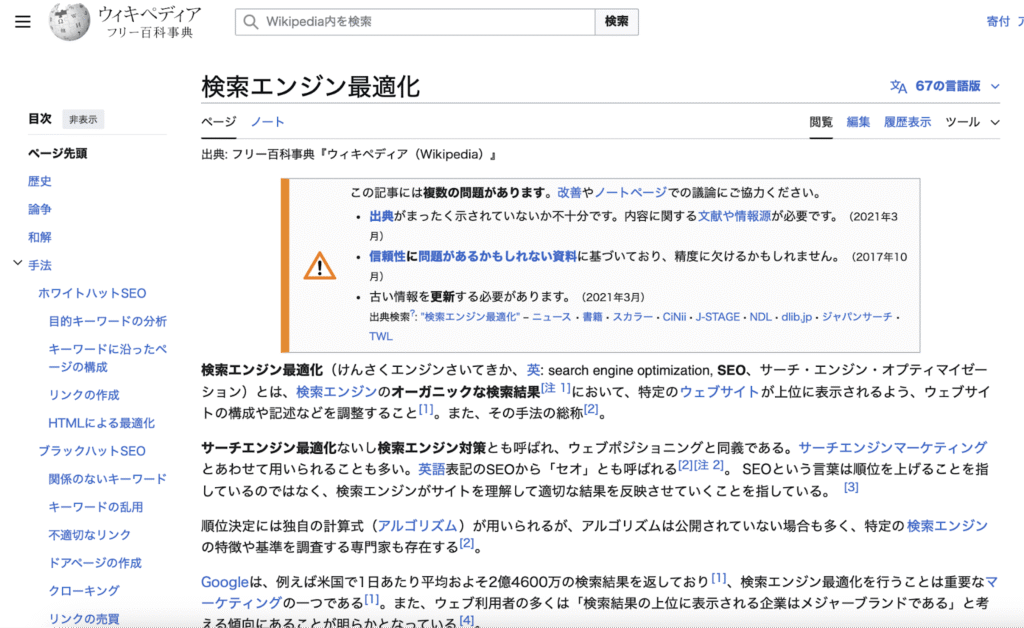This screenshot has width=1024, height=628.
Task: Open the hamburger main menu
Action: [x=23, y=22]
